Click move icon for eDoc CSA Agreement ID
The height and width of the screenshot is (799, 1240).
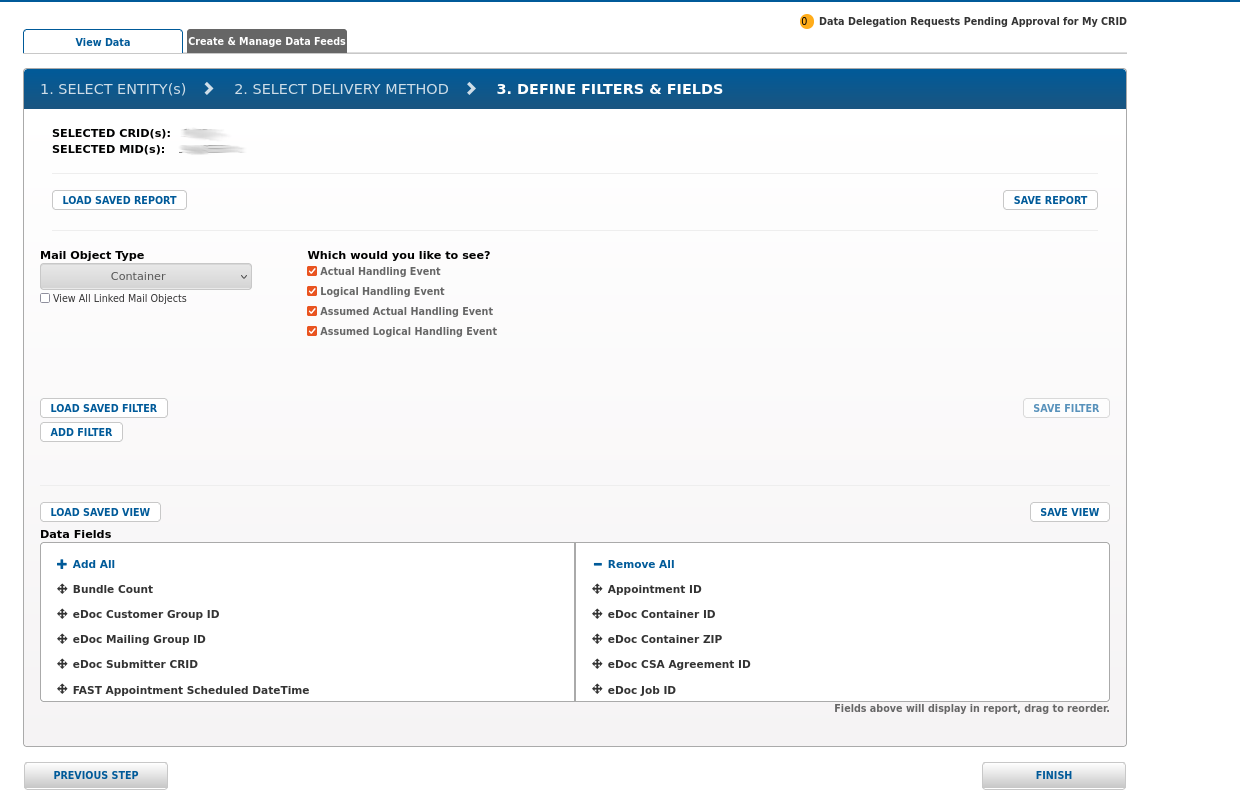tap(598, 665)
